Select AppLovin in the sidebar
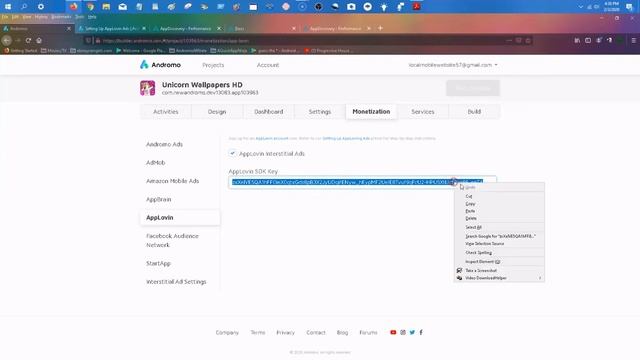 pos(180,218)
